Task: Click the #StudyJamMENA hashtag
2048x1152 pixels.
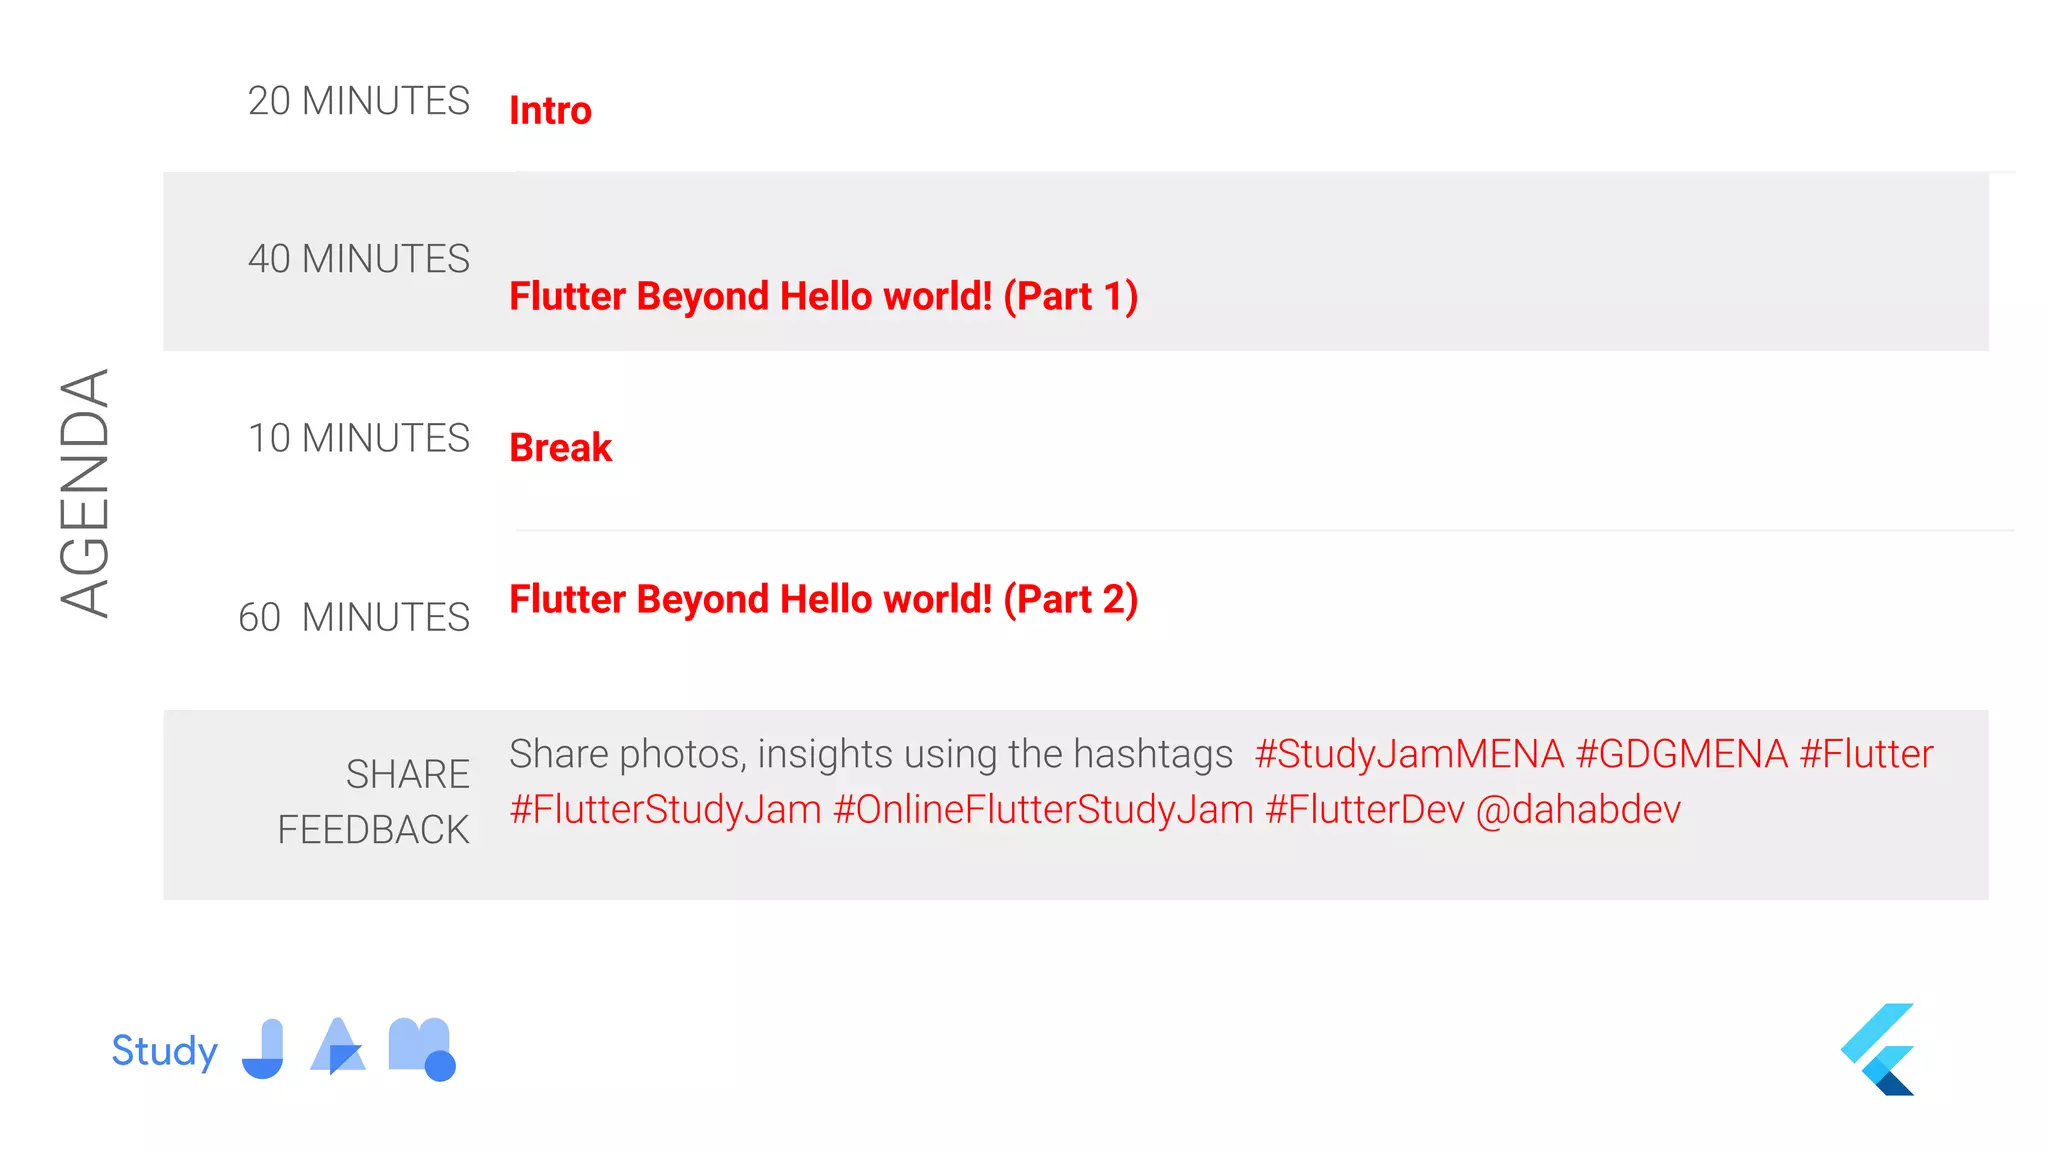Action: (x=1409, y=754)
